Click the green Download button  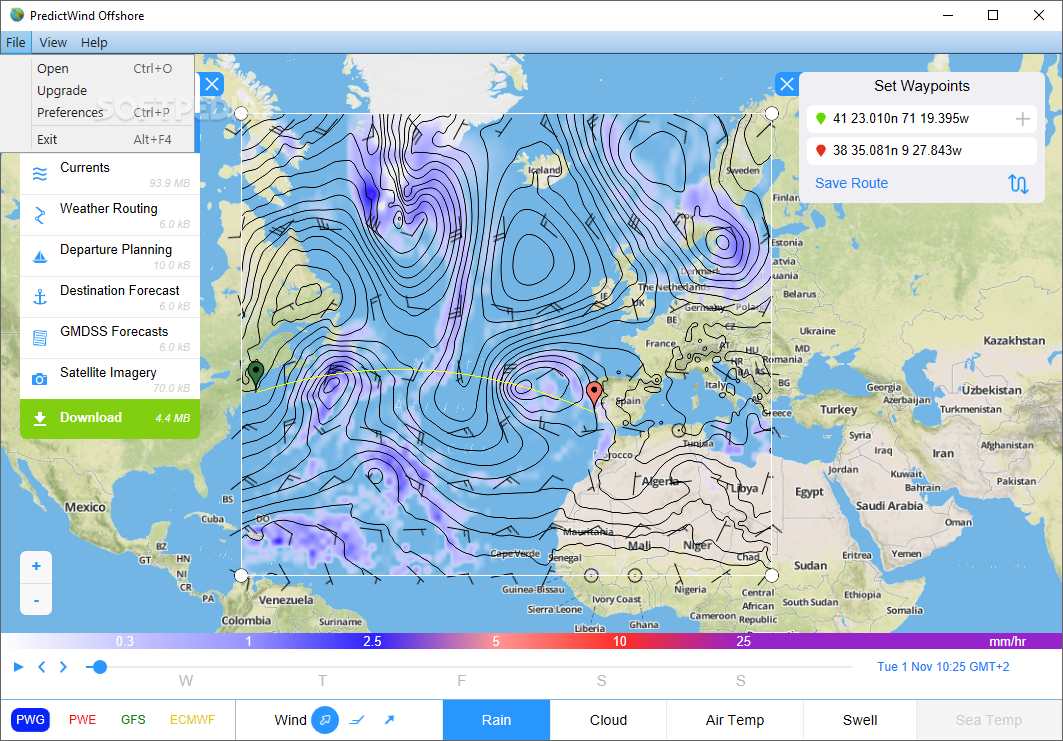click(x=110, y=418)
